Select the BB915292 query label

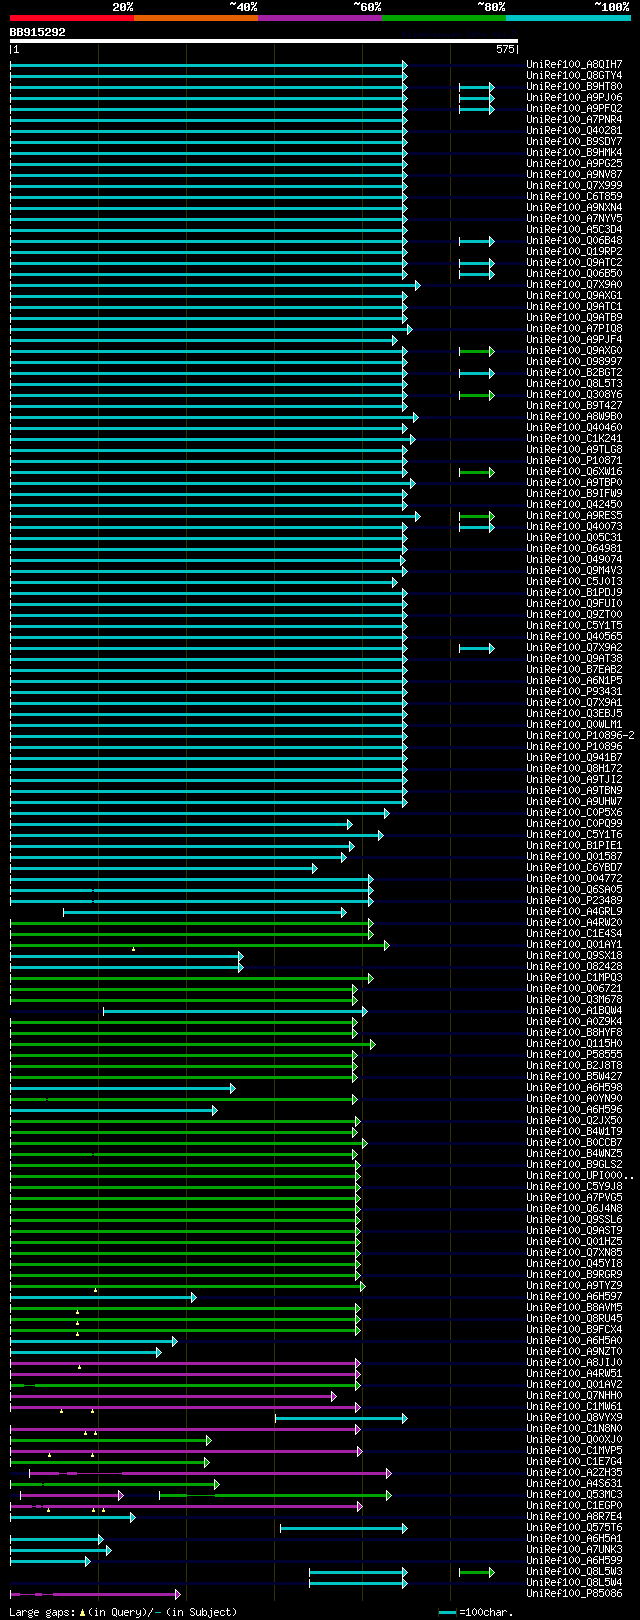click(38, 32)
